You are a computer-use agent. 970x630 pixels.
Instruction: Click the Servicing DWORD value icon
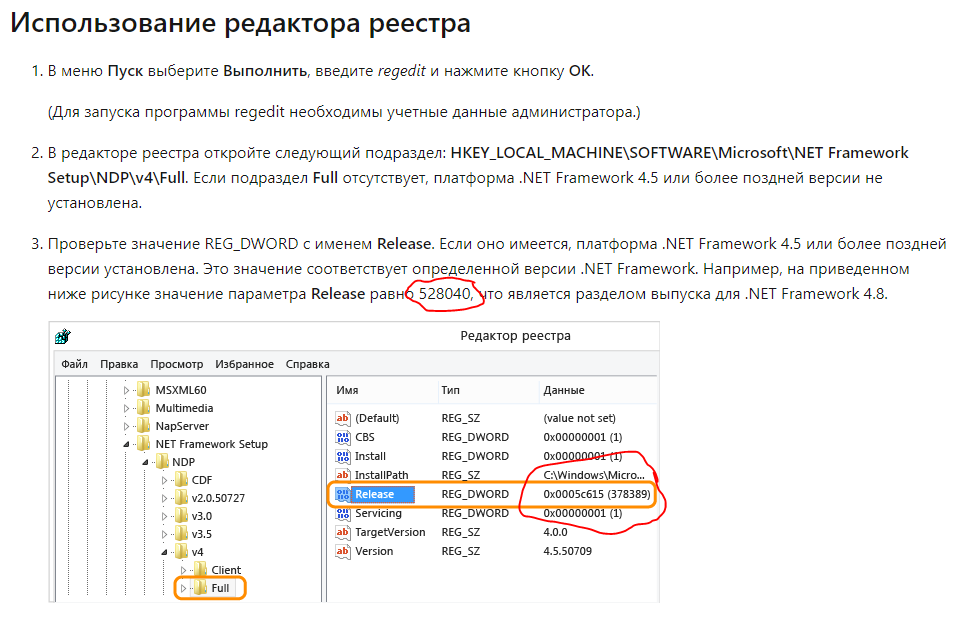[343, 514]
